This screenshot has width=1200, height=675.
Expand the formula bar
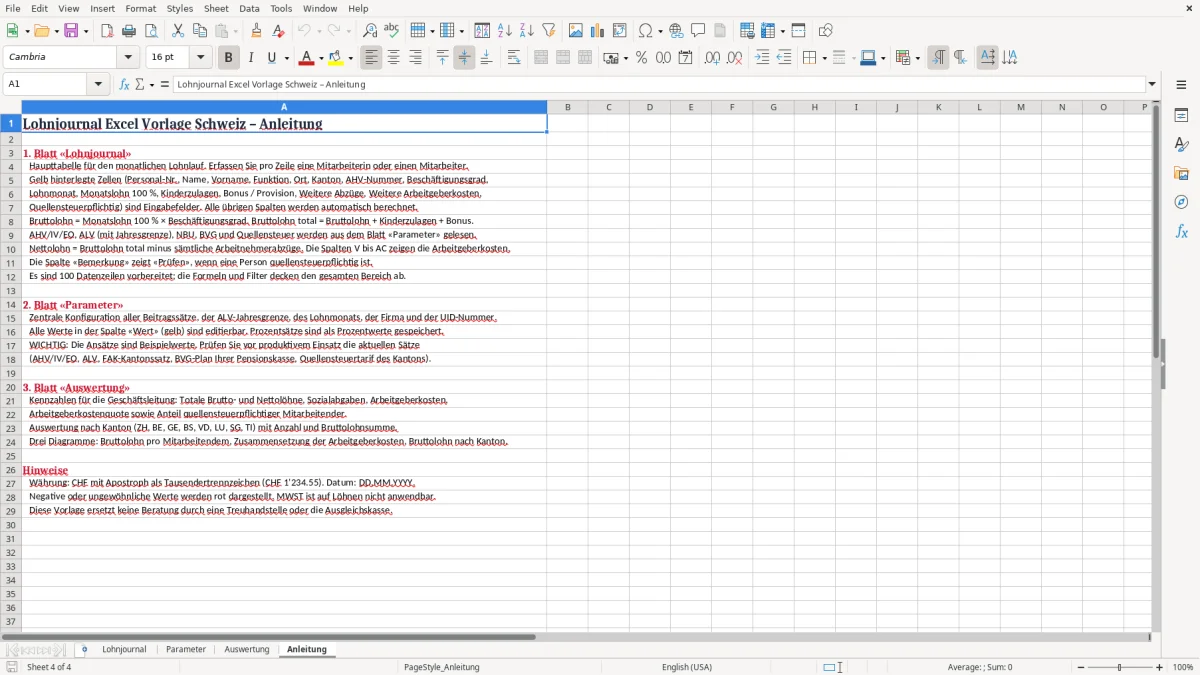click(1152, 85)
